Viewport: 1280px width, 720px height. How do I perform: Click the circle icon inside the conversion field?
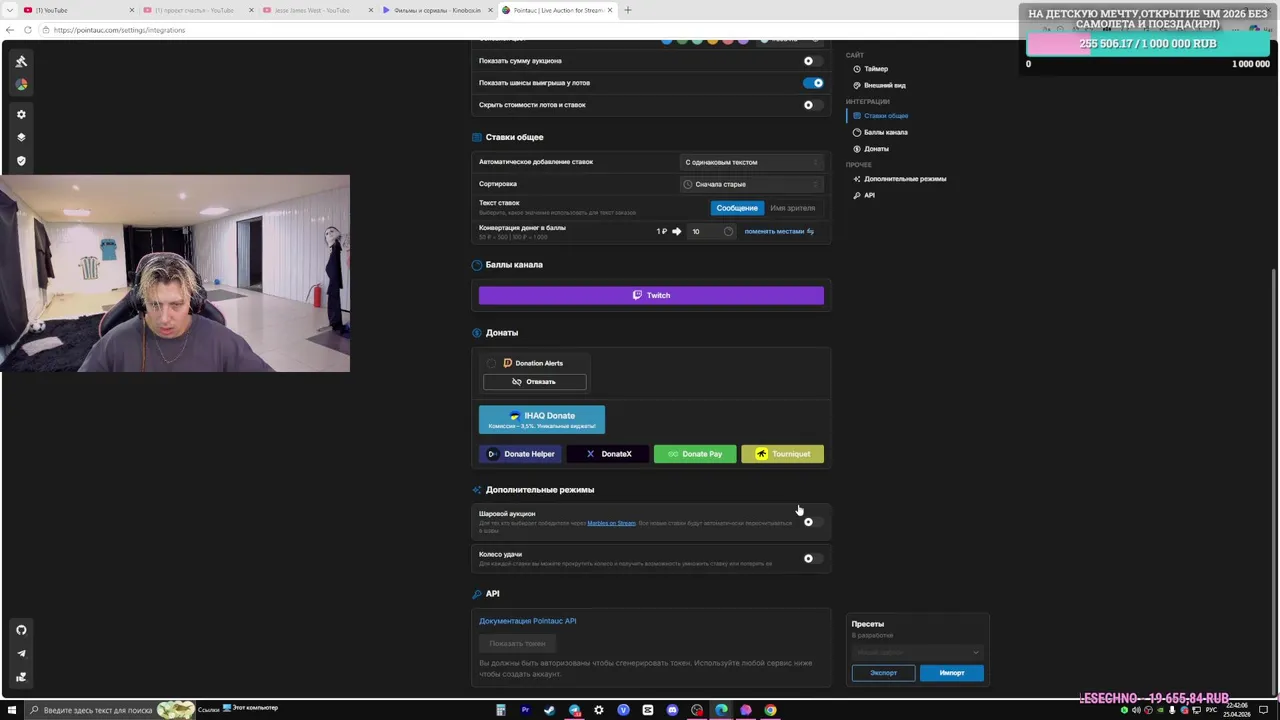728,231
